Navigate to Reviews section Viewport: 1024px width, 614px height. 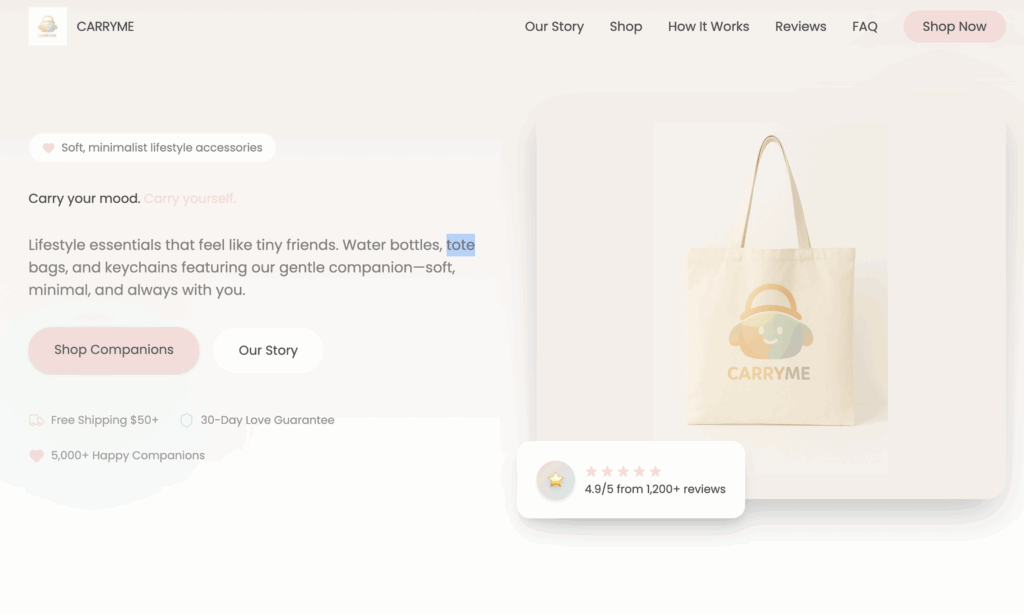click(x=801, y=27)
